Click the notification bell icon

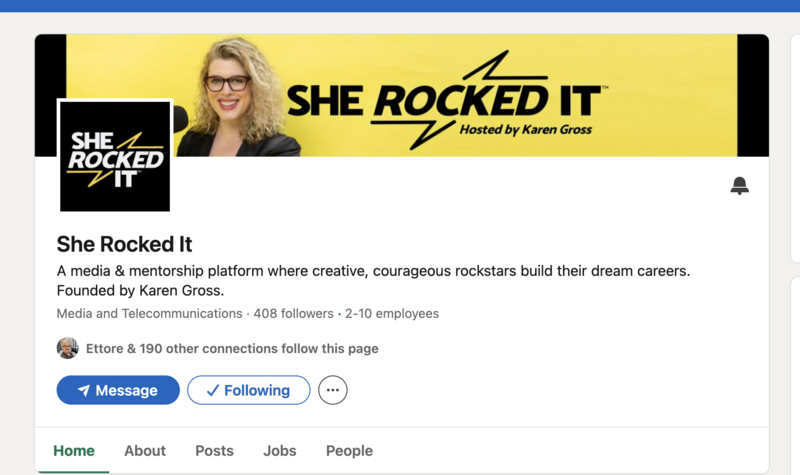pos(739,186)
